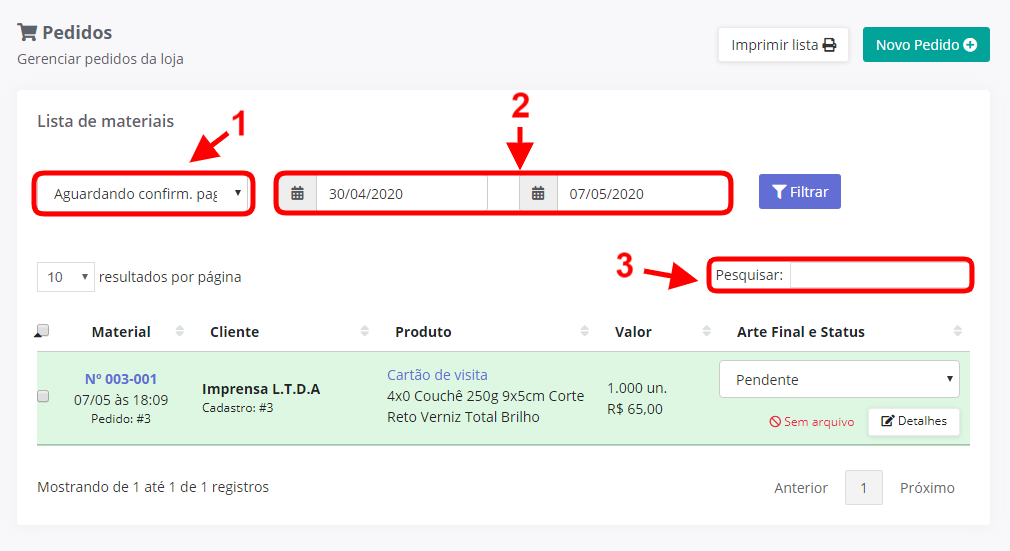1010x551 pixels.
Task: Click the Imprimir lista button
Action: coord(783,45)
